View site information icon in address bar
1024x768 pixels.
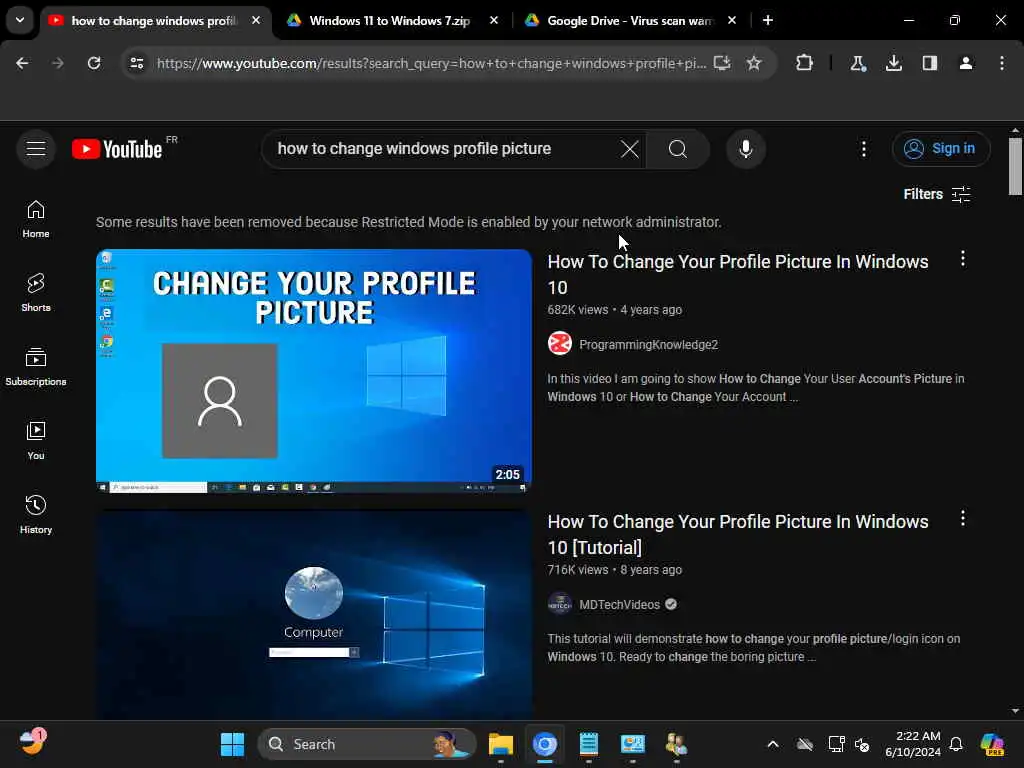point(136,63)
